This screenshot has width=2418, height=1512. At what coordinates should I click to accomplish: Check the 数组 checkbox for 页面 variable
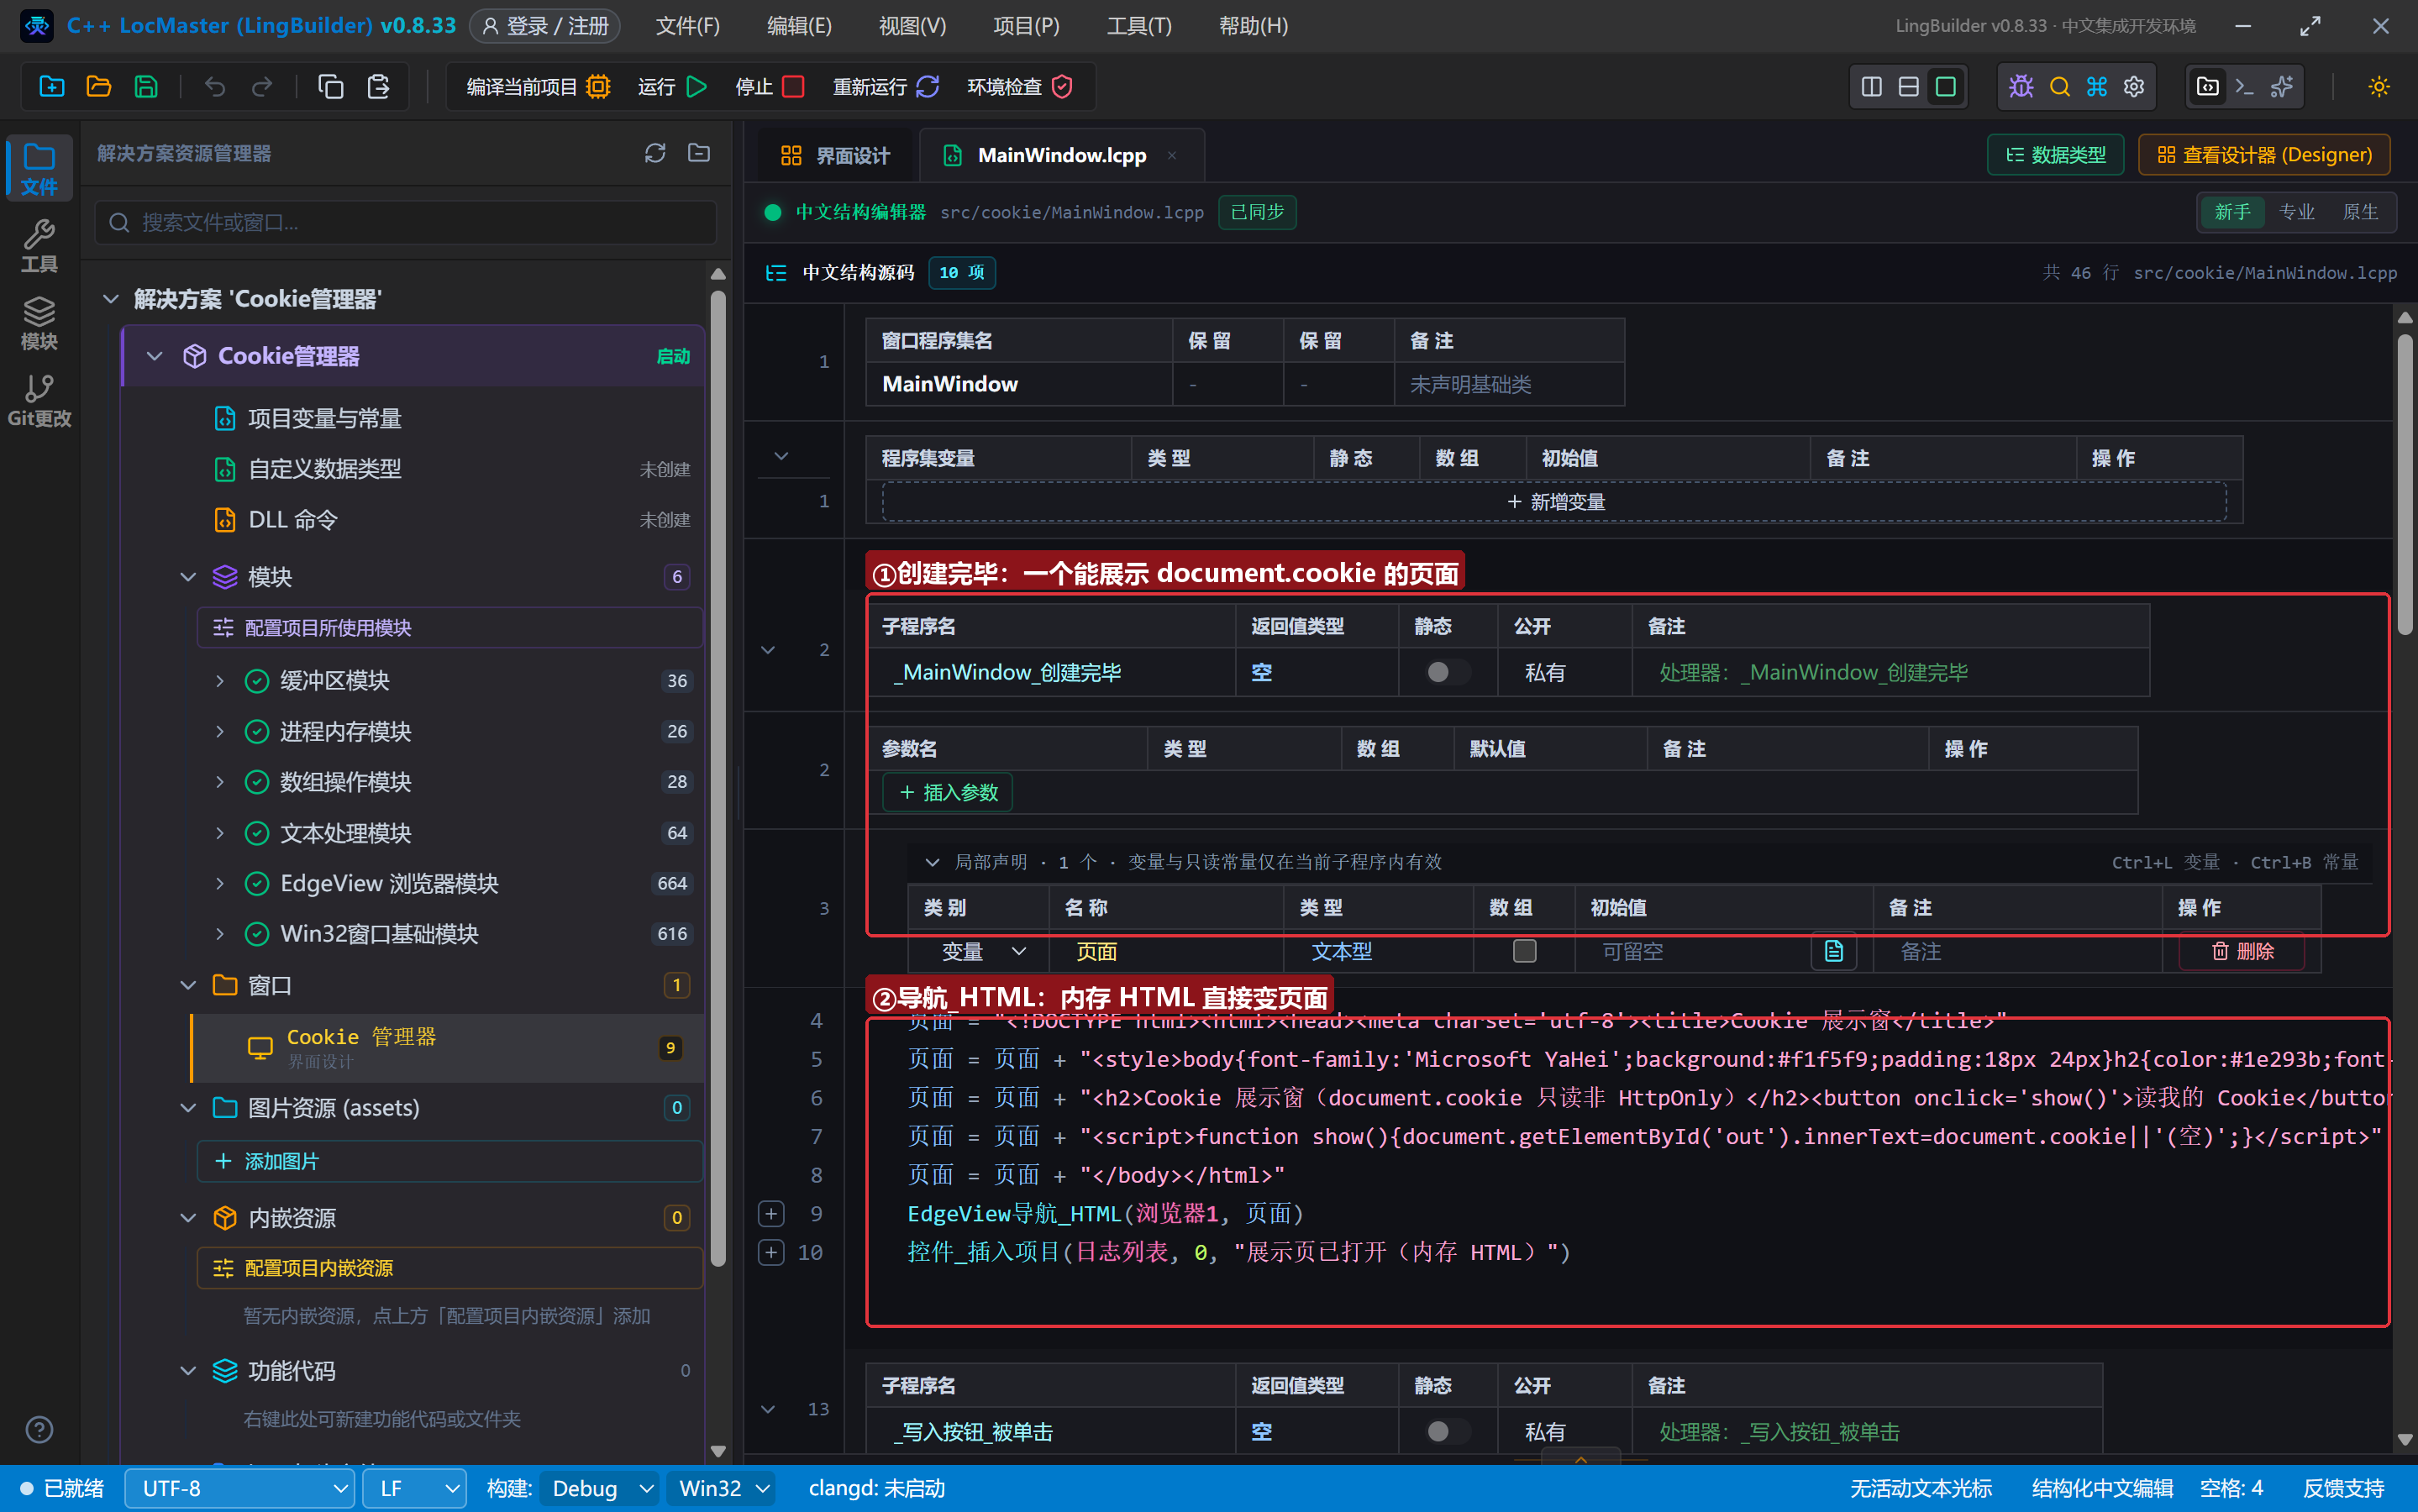coord(1524,951)
